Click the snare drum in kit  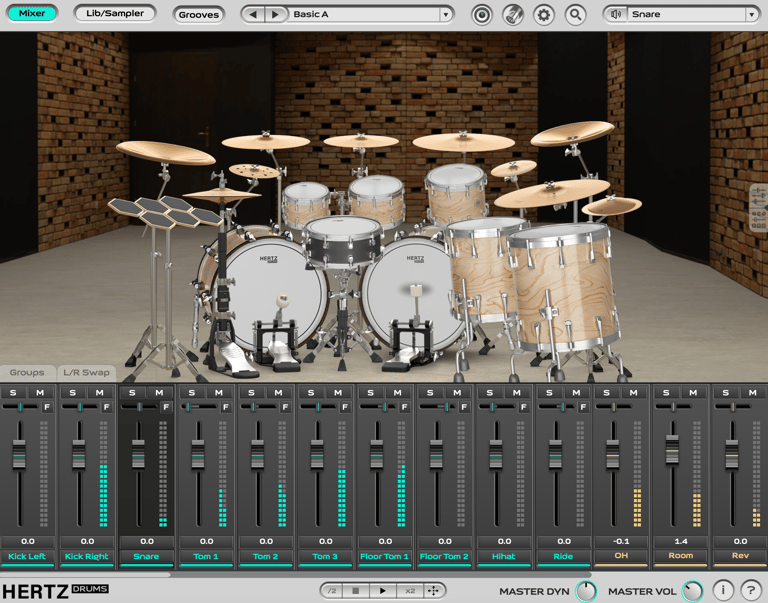pos(342,241)
